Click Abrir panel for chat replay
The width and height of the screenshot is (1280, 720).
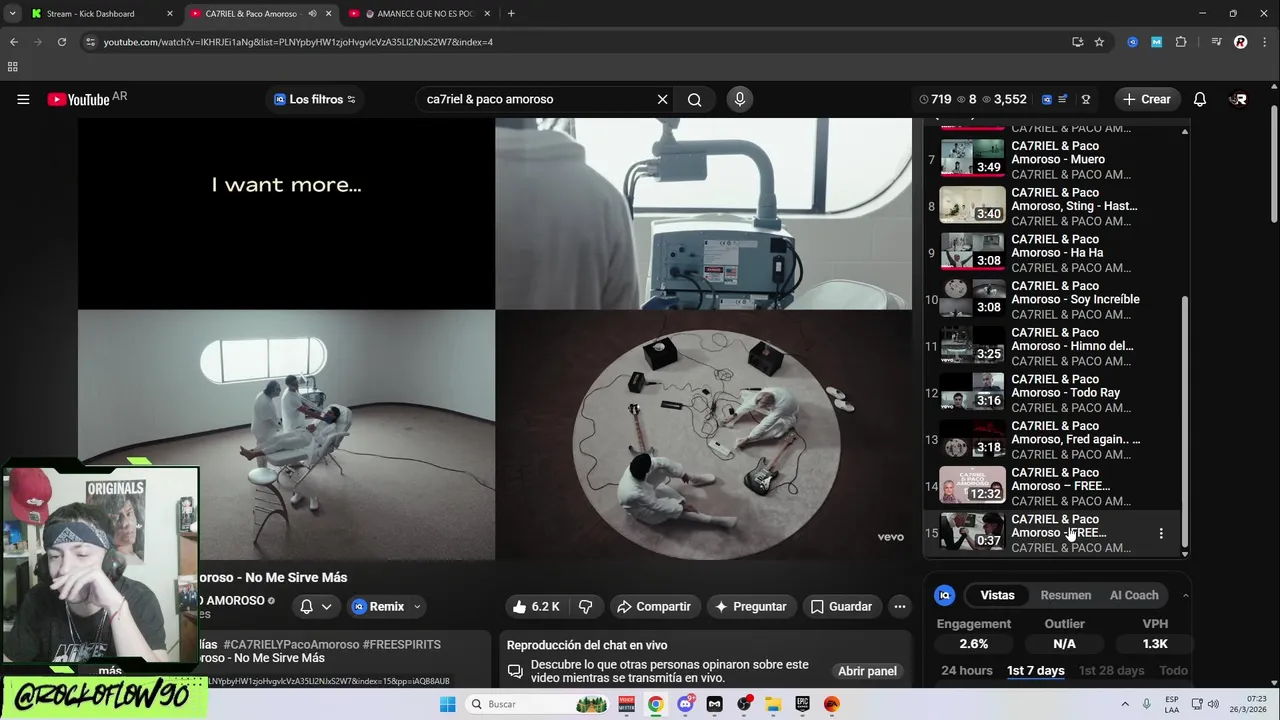(867, 671)
